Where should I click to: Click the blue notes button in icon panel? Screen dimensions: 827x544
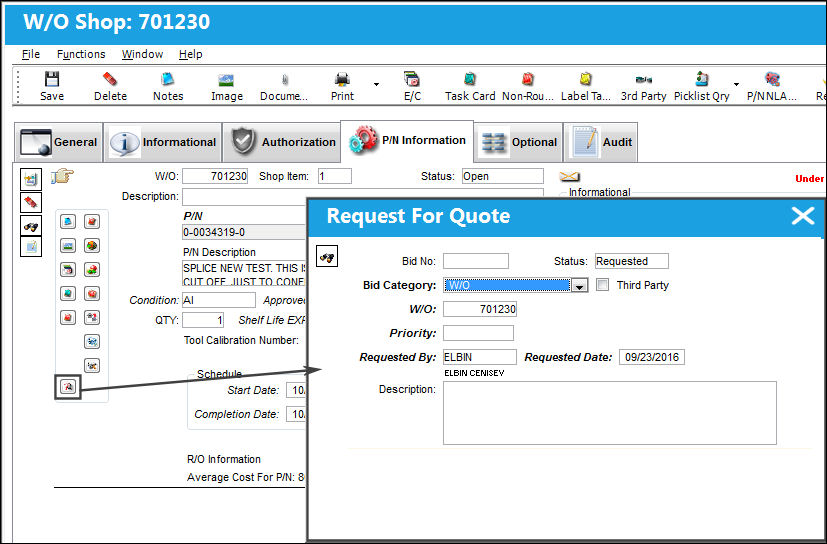(68, 222)
